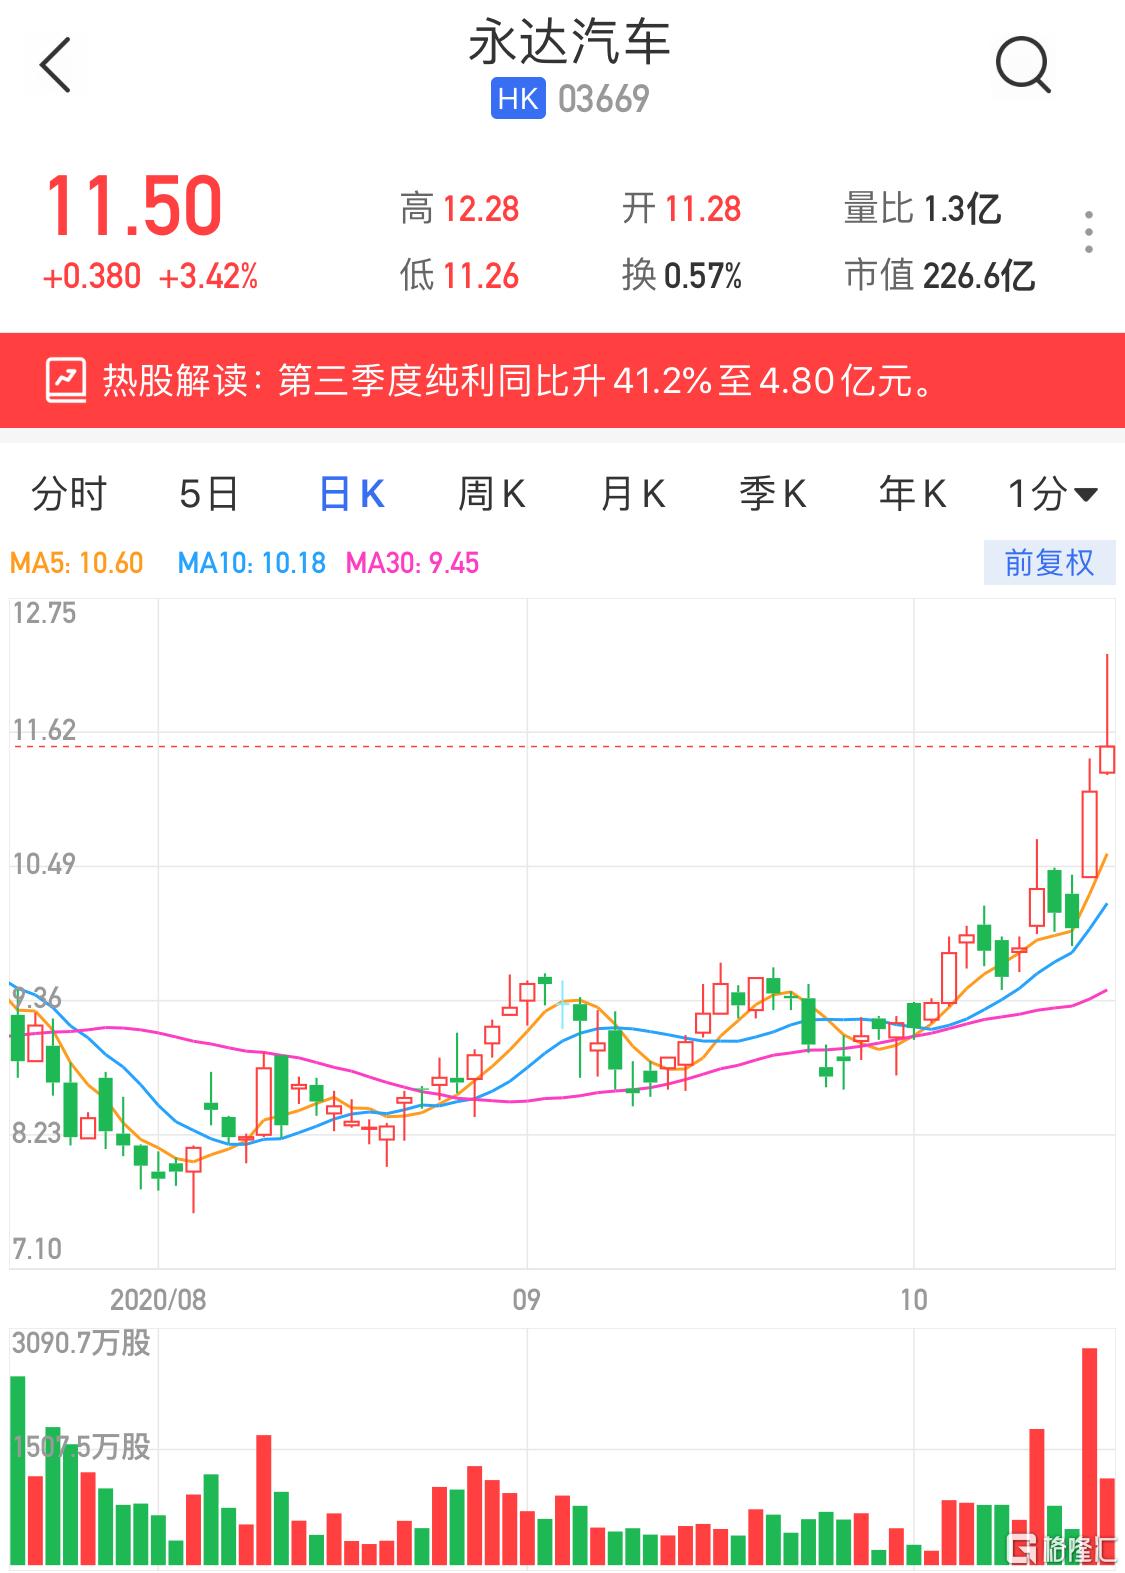Show the 季K quarterly chart
1125x1573 pixels.
tap(772, 494)
